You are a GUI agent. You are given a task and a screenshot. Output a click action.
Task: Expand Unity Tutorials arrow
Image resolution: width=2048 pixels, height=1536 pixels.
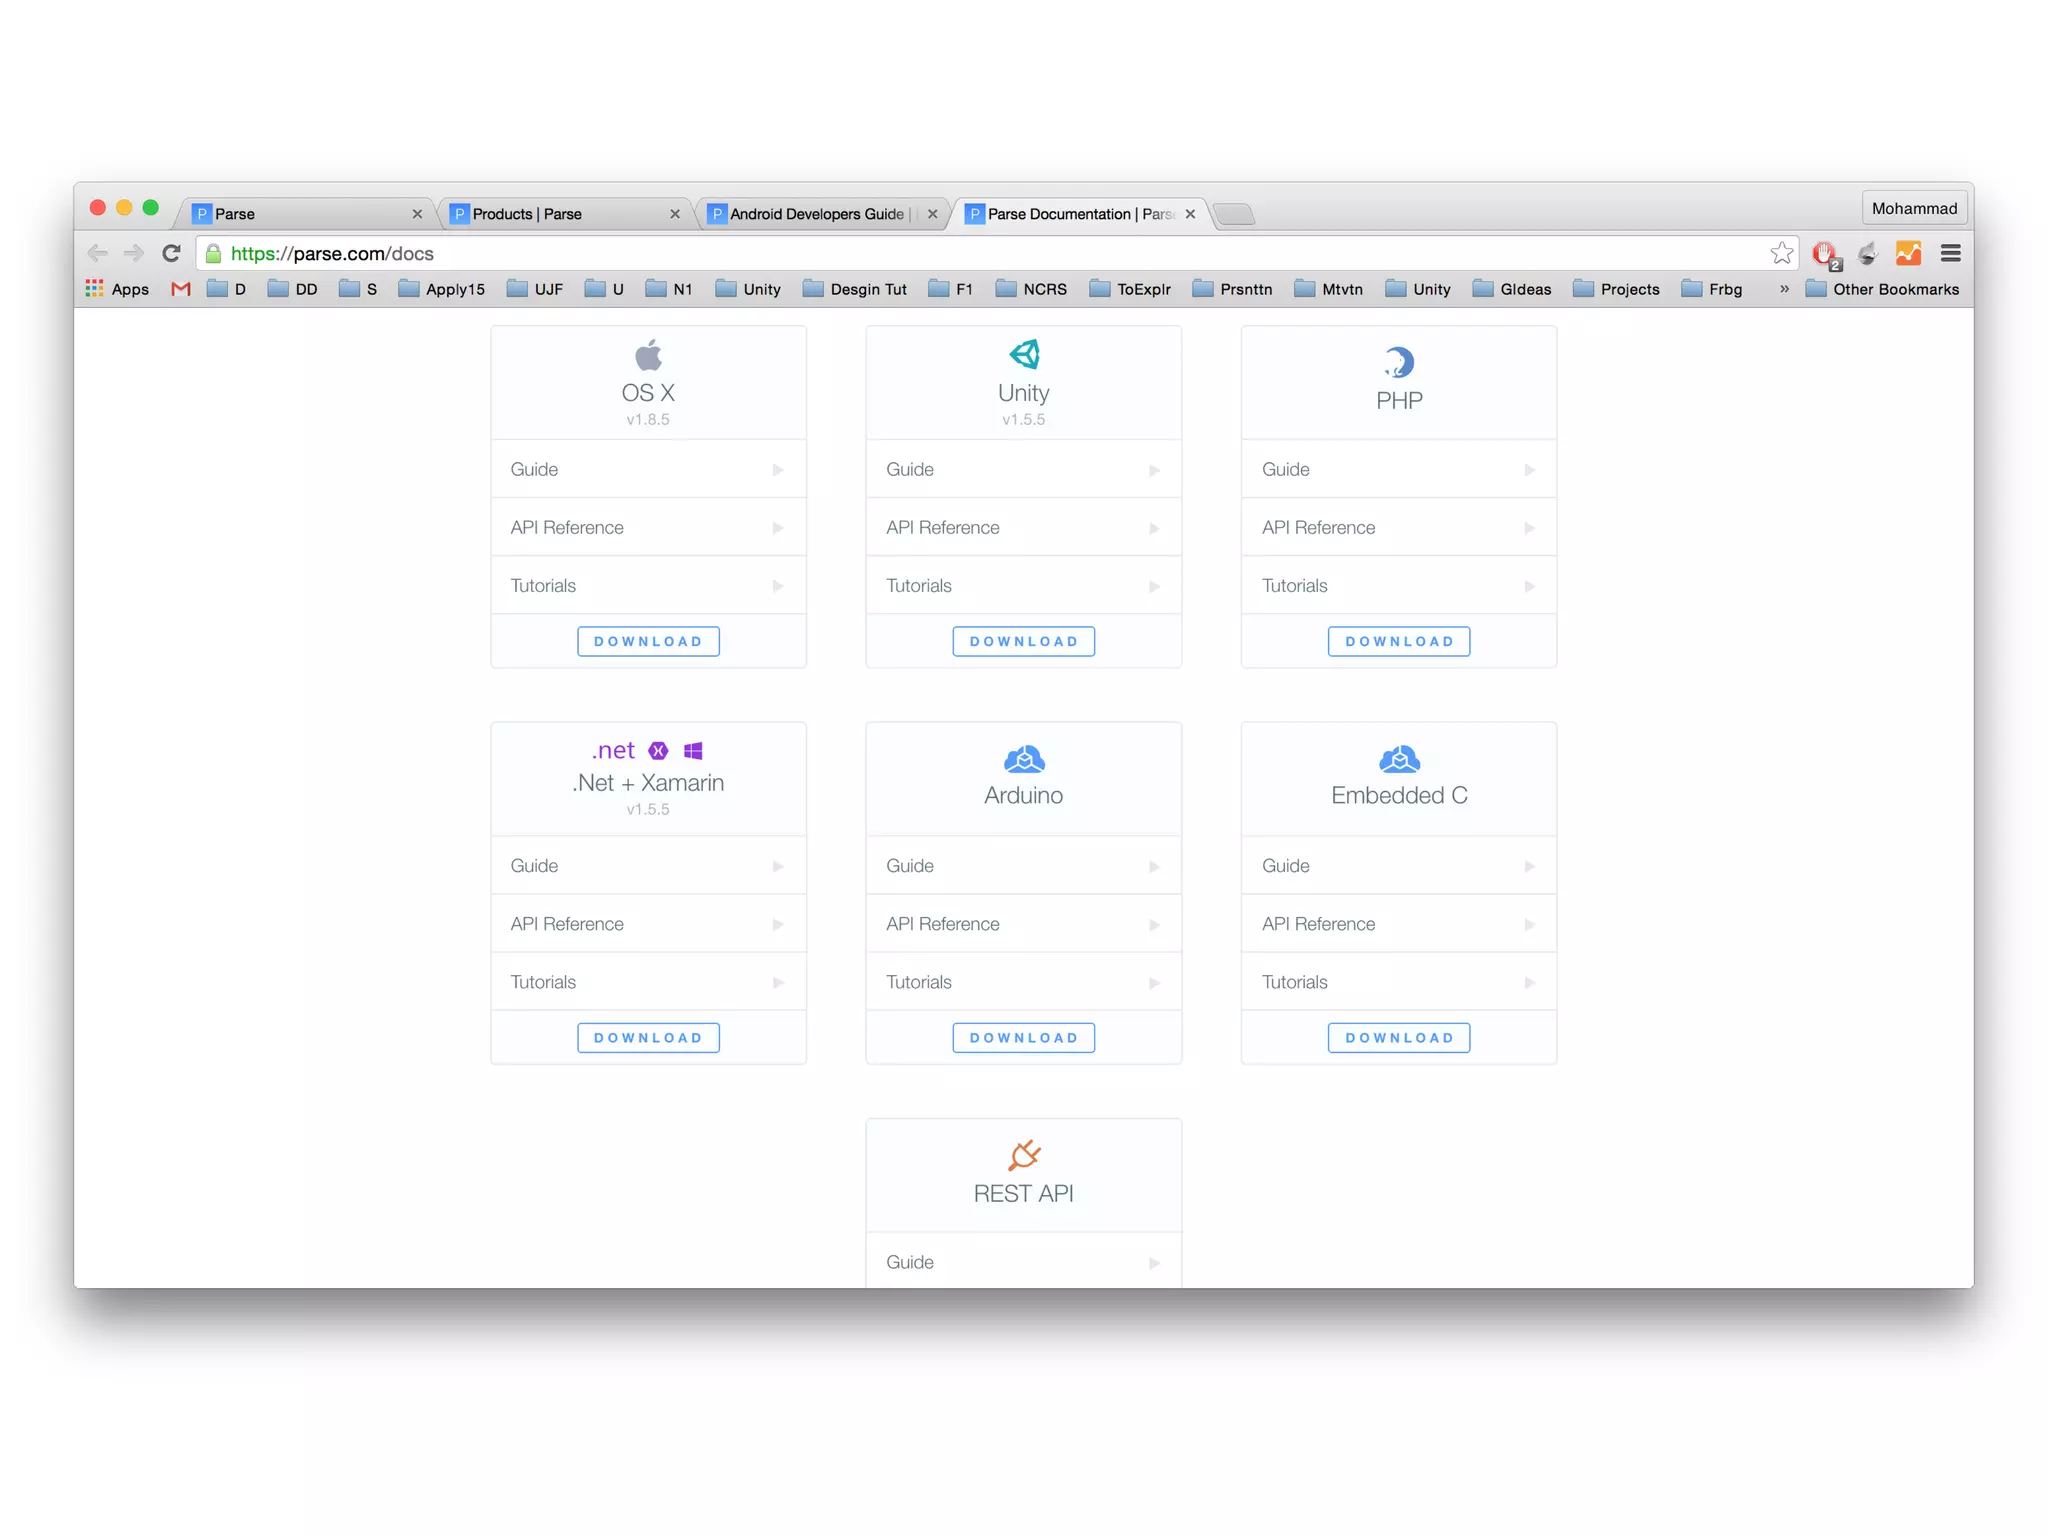click(1154, 586)
